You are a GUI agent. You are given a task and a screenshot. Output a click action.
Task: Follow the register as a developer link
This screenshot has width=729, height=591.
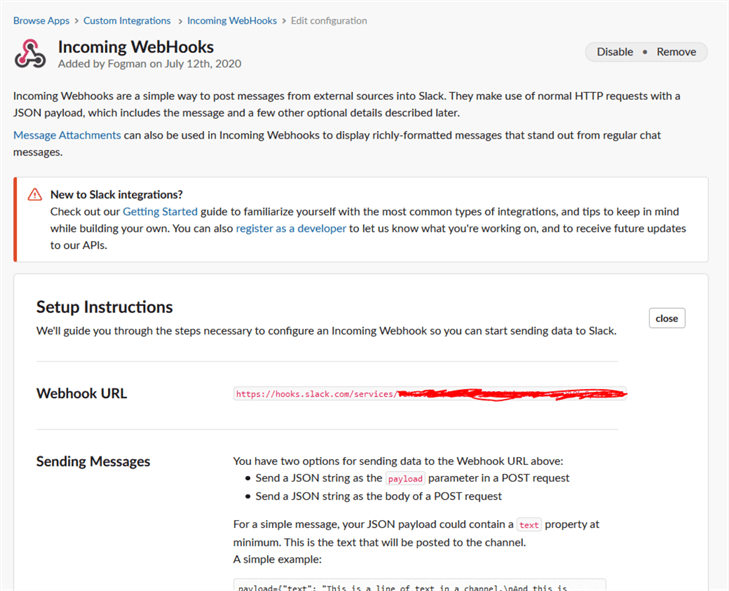pos(291,228)
